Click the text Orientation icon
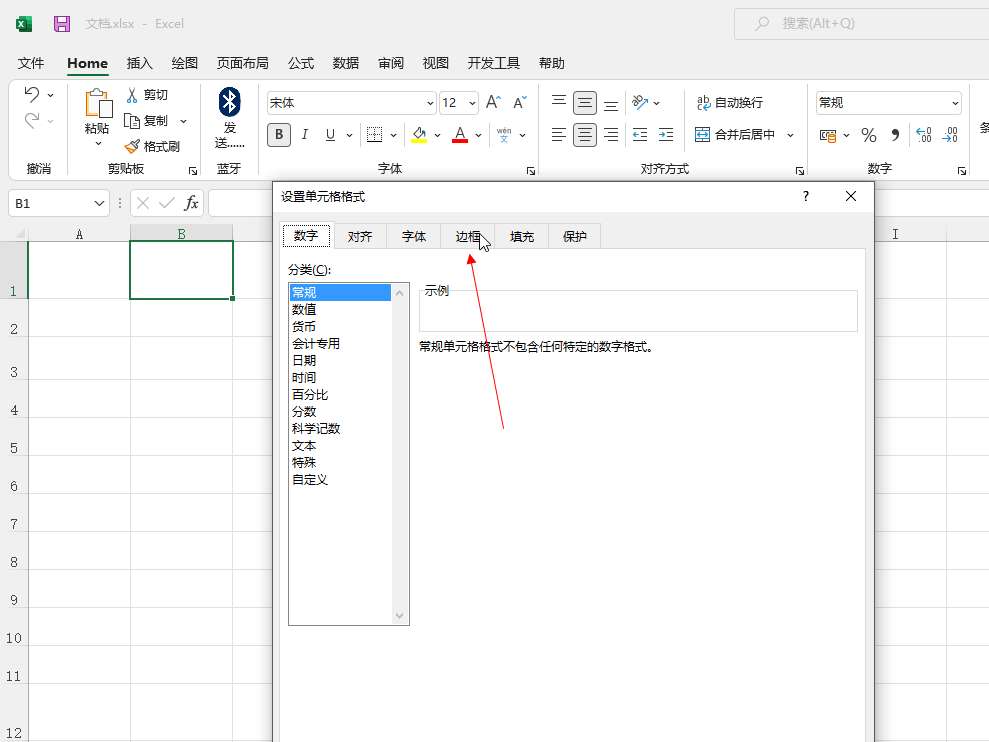The image size is (989, 742). pos(640,102)
